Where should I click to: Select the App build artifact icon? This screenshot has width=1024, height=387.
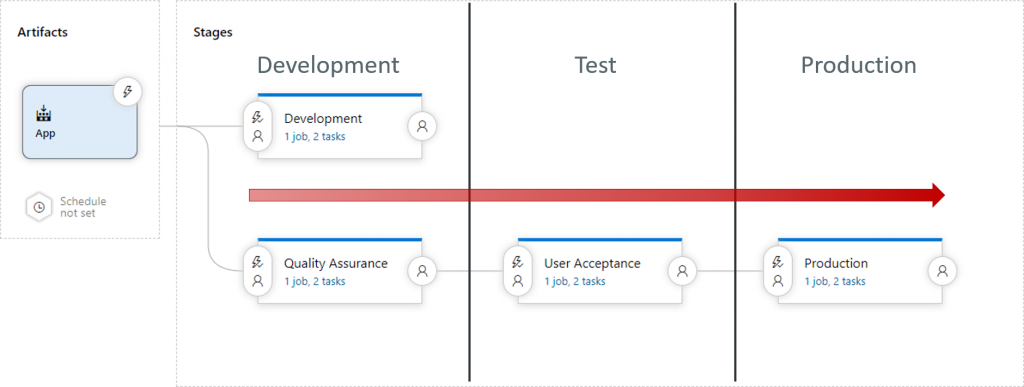(44, 114)
